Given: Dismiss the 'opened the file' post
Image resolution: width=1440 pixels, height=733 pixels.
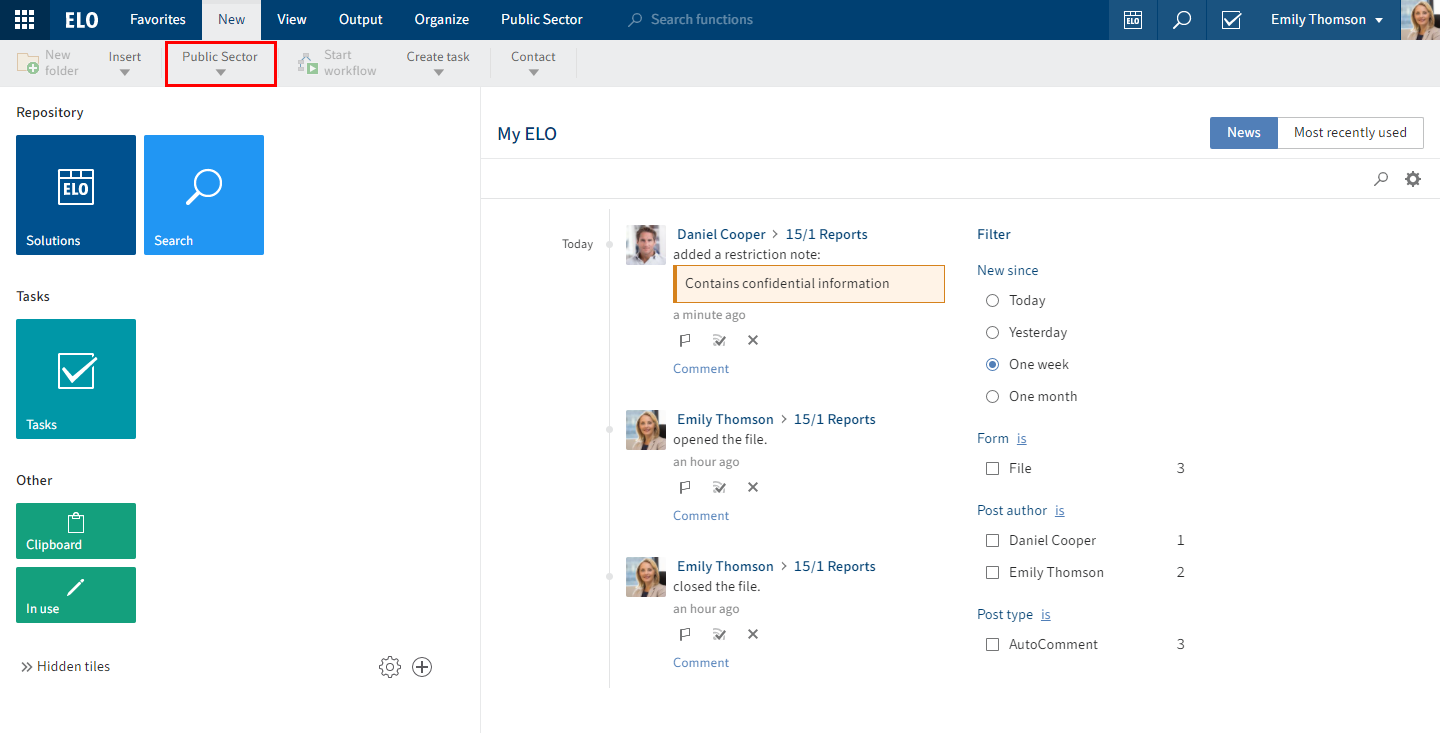Looking at the screenshot, I should coord(753,488).
